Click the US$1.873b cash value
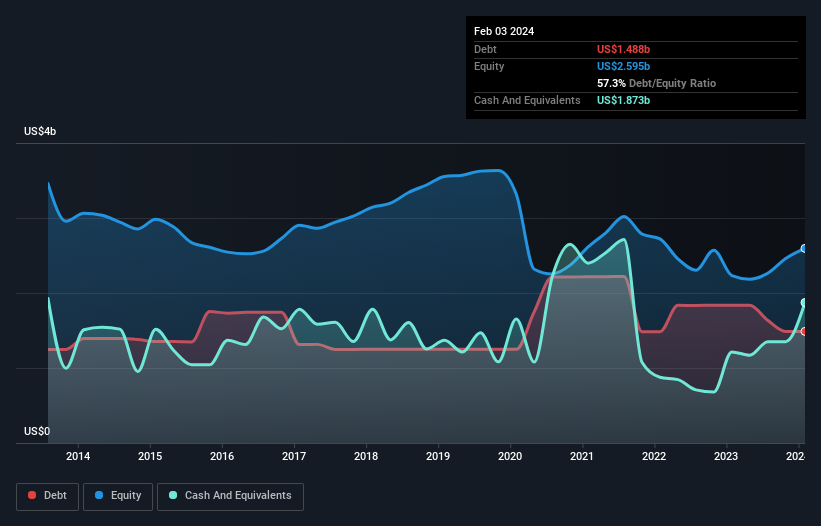This screenshot has height=526, width=821. tap(623, 100)
